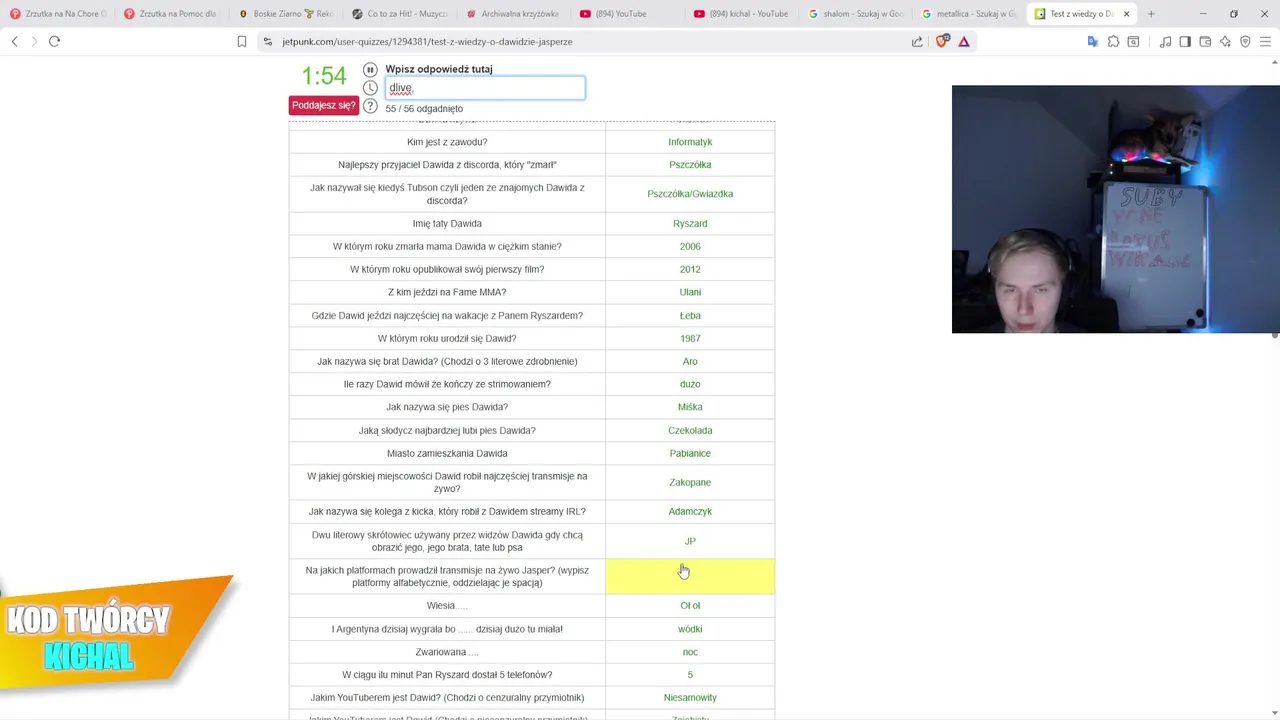This screenshot has width=1280, height=720.
Task: Switch to the 'Archiwalna krzyżówka' tab
Action: click(x=515, y=14)
